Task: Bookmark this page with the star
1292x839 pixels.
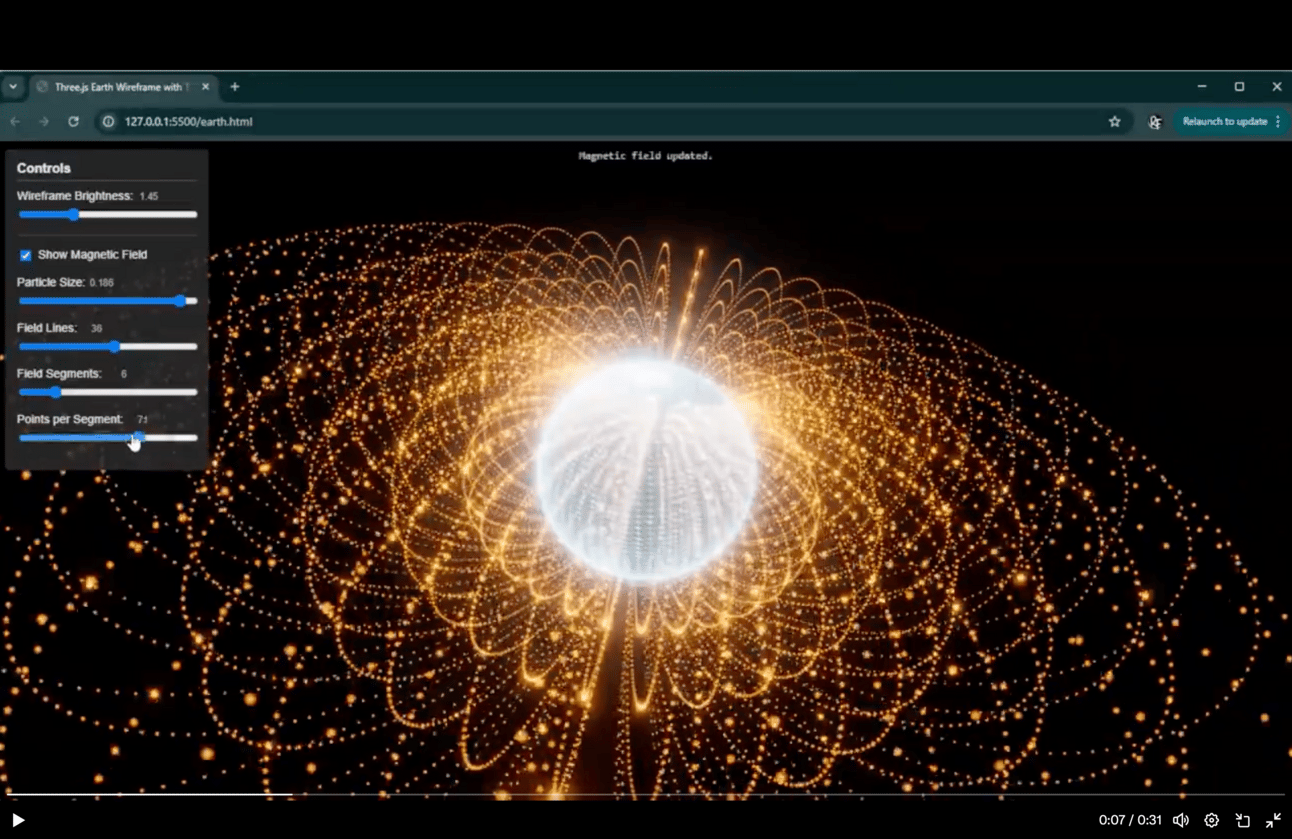Action: coord(1114,121)
